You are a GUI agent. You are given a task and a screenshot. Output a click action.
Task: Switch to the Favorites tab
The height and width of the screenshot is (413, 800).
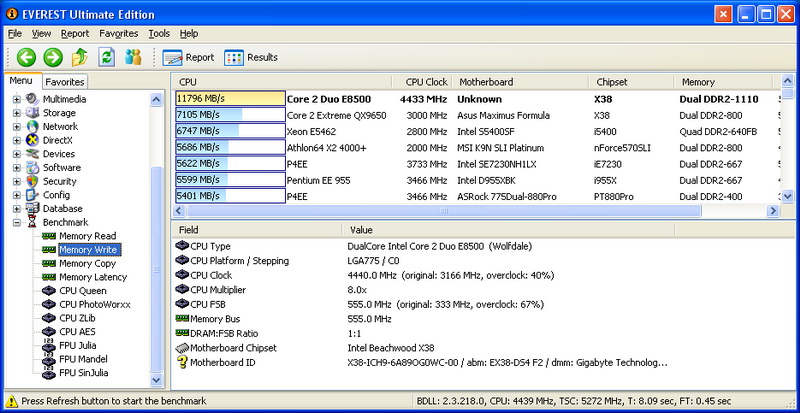[64, 82]
